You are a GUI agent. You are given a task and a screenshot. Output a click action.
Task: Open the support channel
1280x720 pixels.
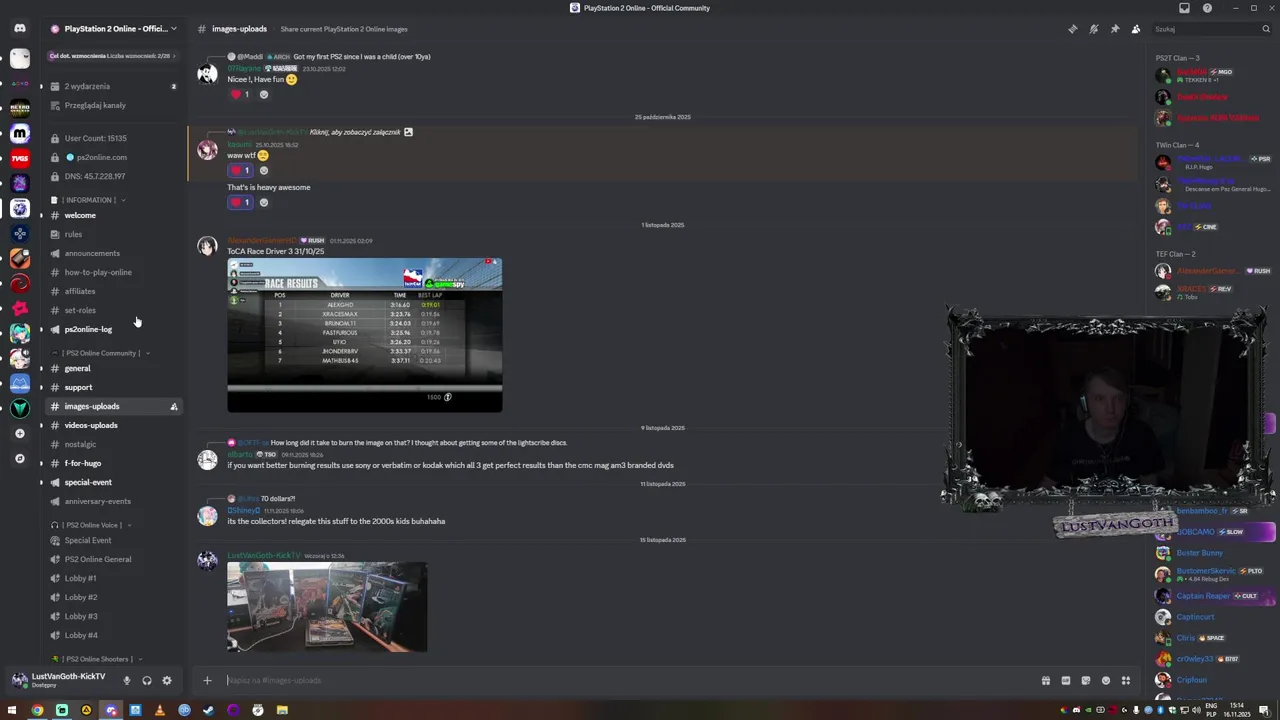[x=112, y=387]
